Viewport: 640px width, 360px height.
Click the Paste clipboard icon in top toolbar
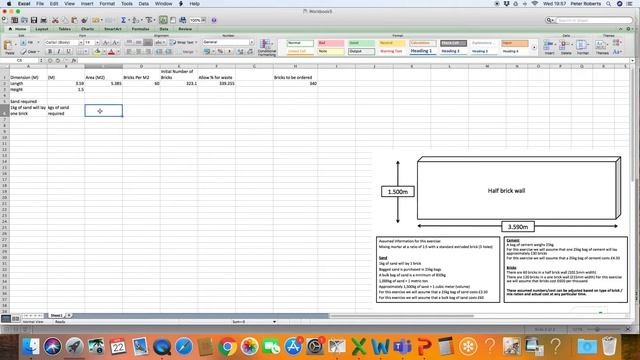74,20
